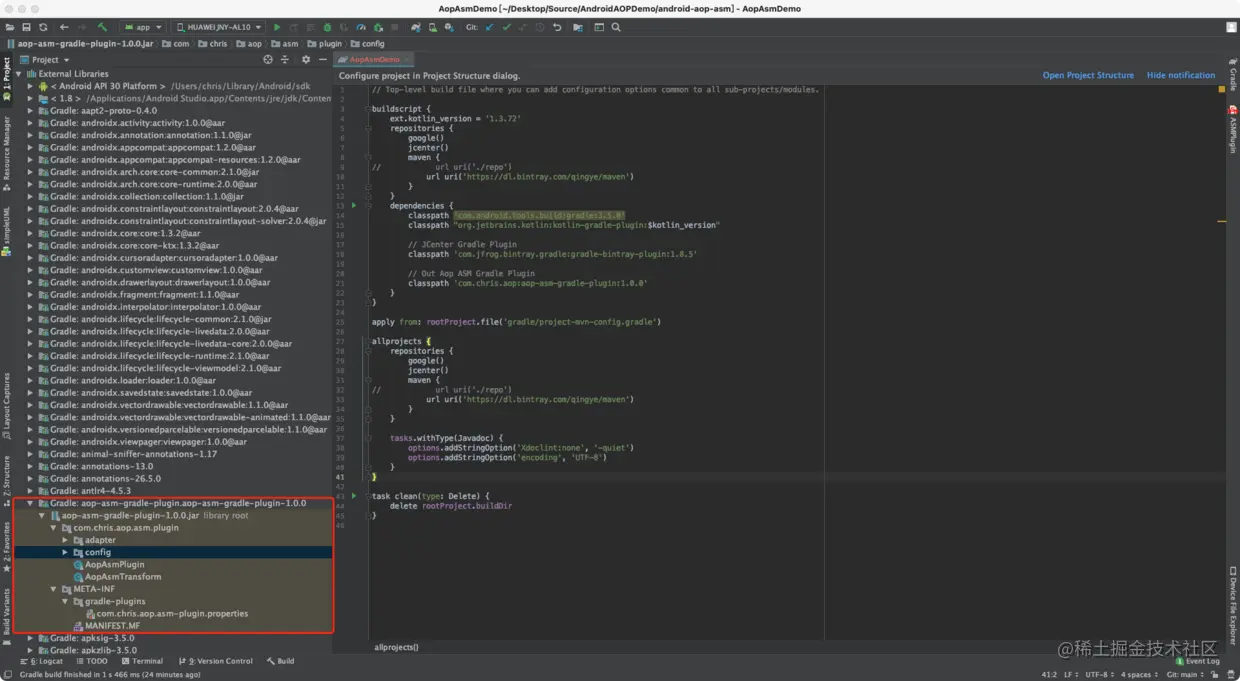Image resolution: width=1240 pixels, height=681 pixels.
Task: Click the Save All toolbar icon
Action: point(26,27)
